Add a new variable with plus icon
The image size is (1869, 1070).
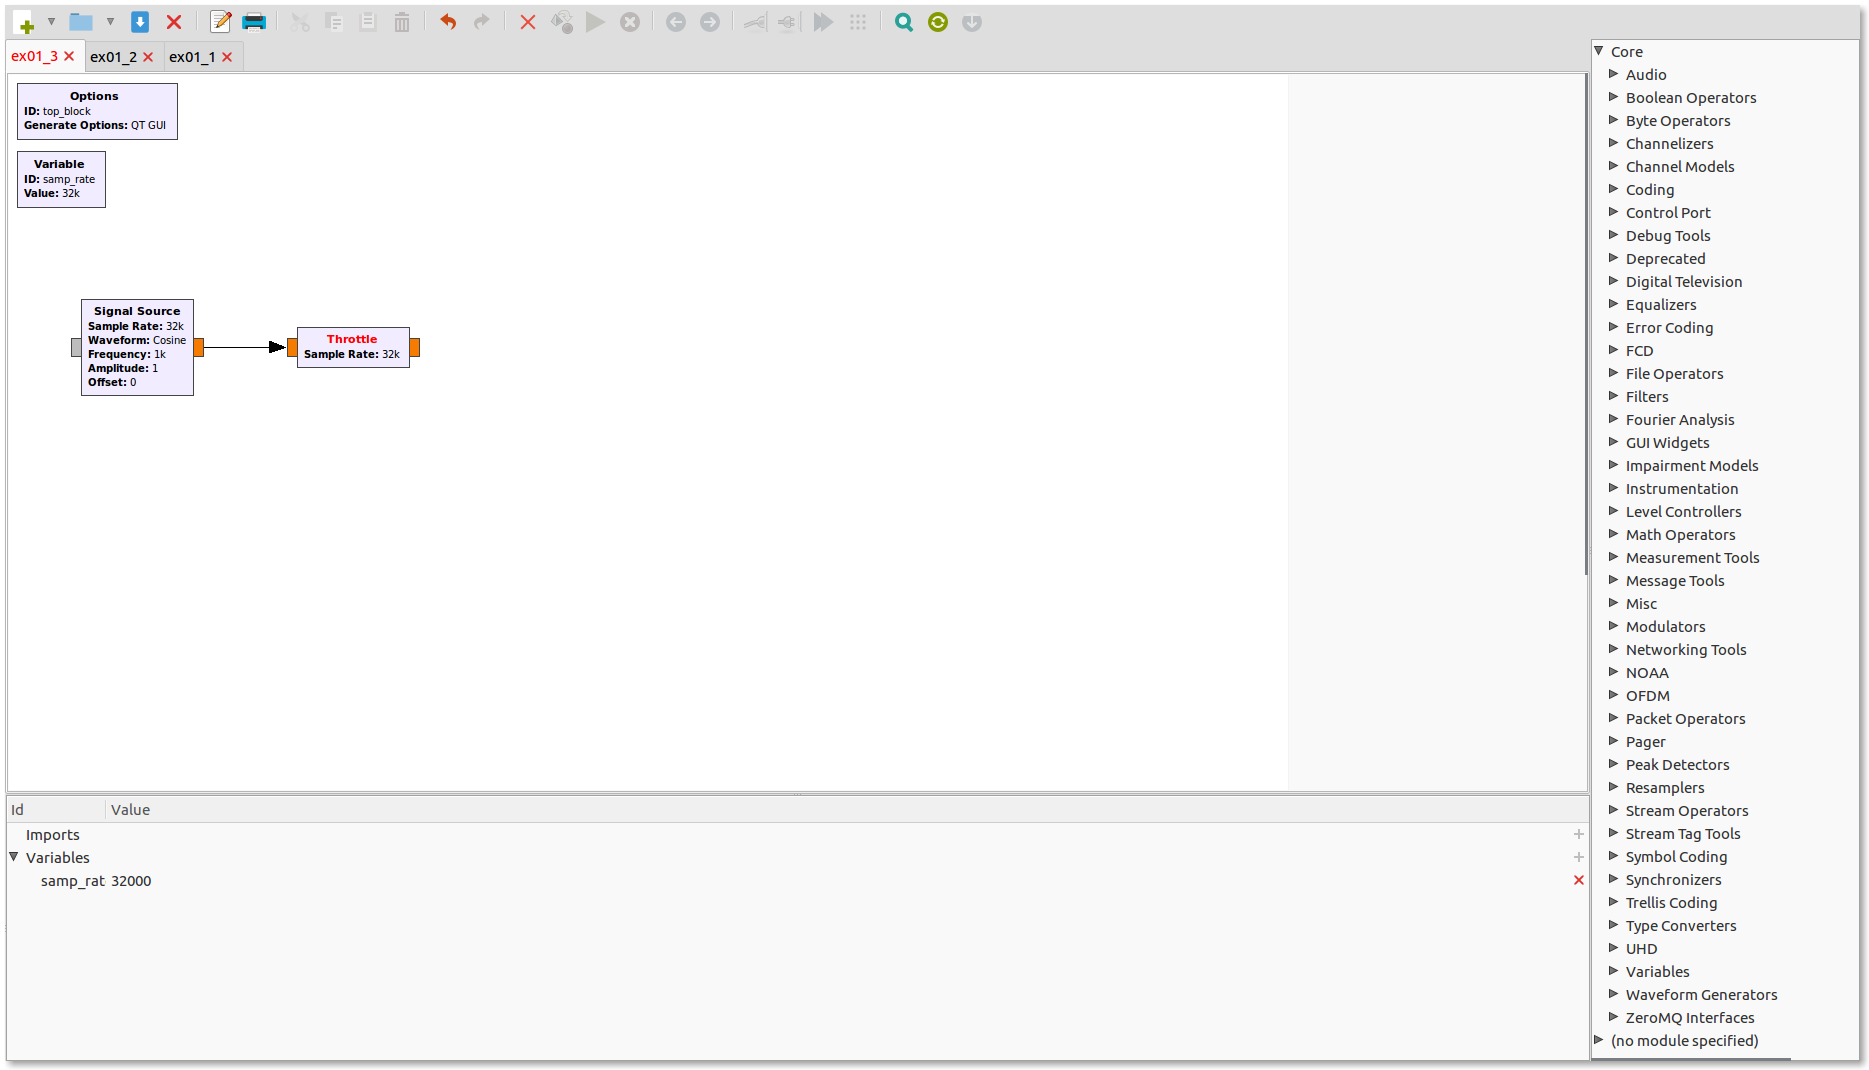pos(1578,857)
